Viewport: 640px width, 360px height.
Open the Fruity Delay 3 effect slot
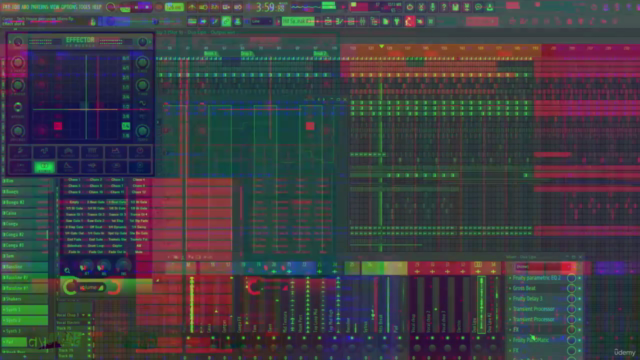click(527, 298)
